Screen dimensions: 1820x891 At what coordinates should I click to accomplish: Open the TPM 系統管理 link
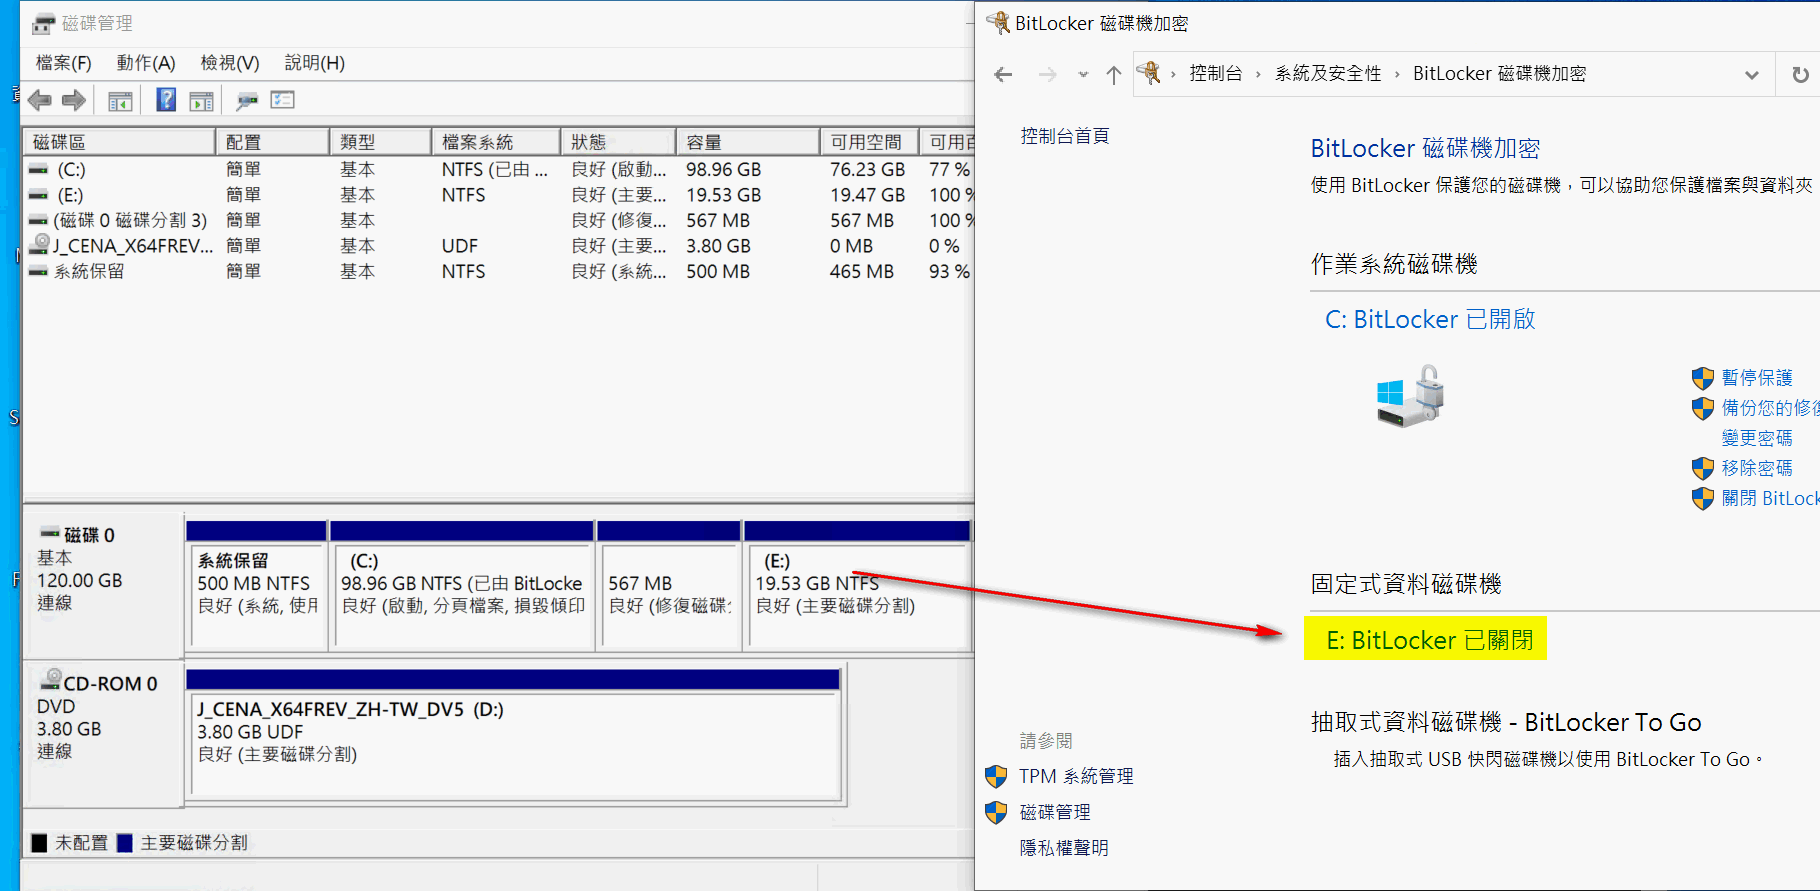pos(1076,776)
